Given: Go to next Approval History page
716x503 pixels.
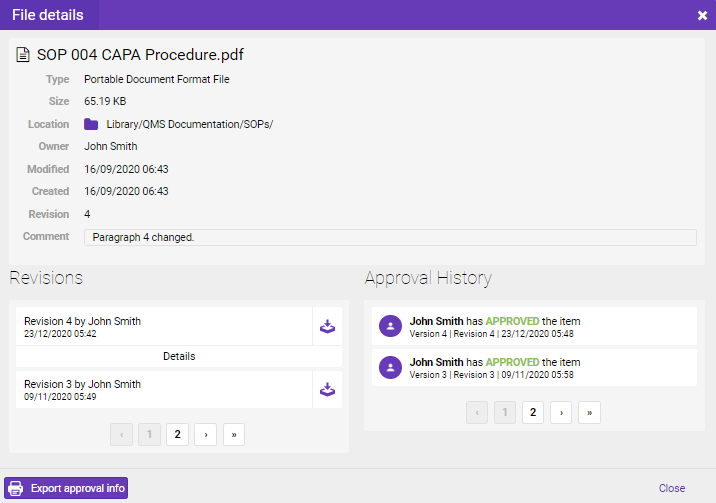Looking at the screenshot, I should [562, 412].
